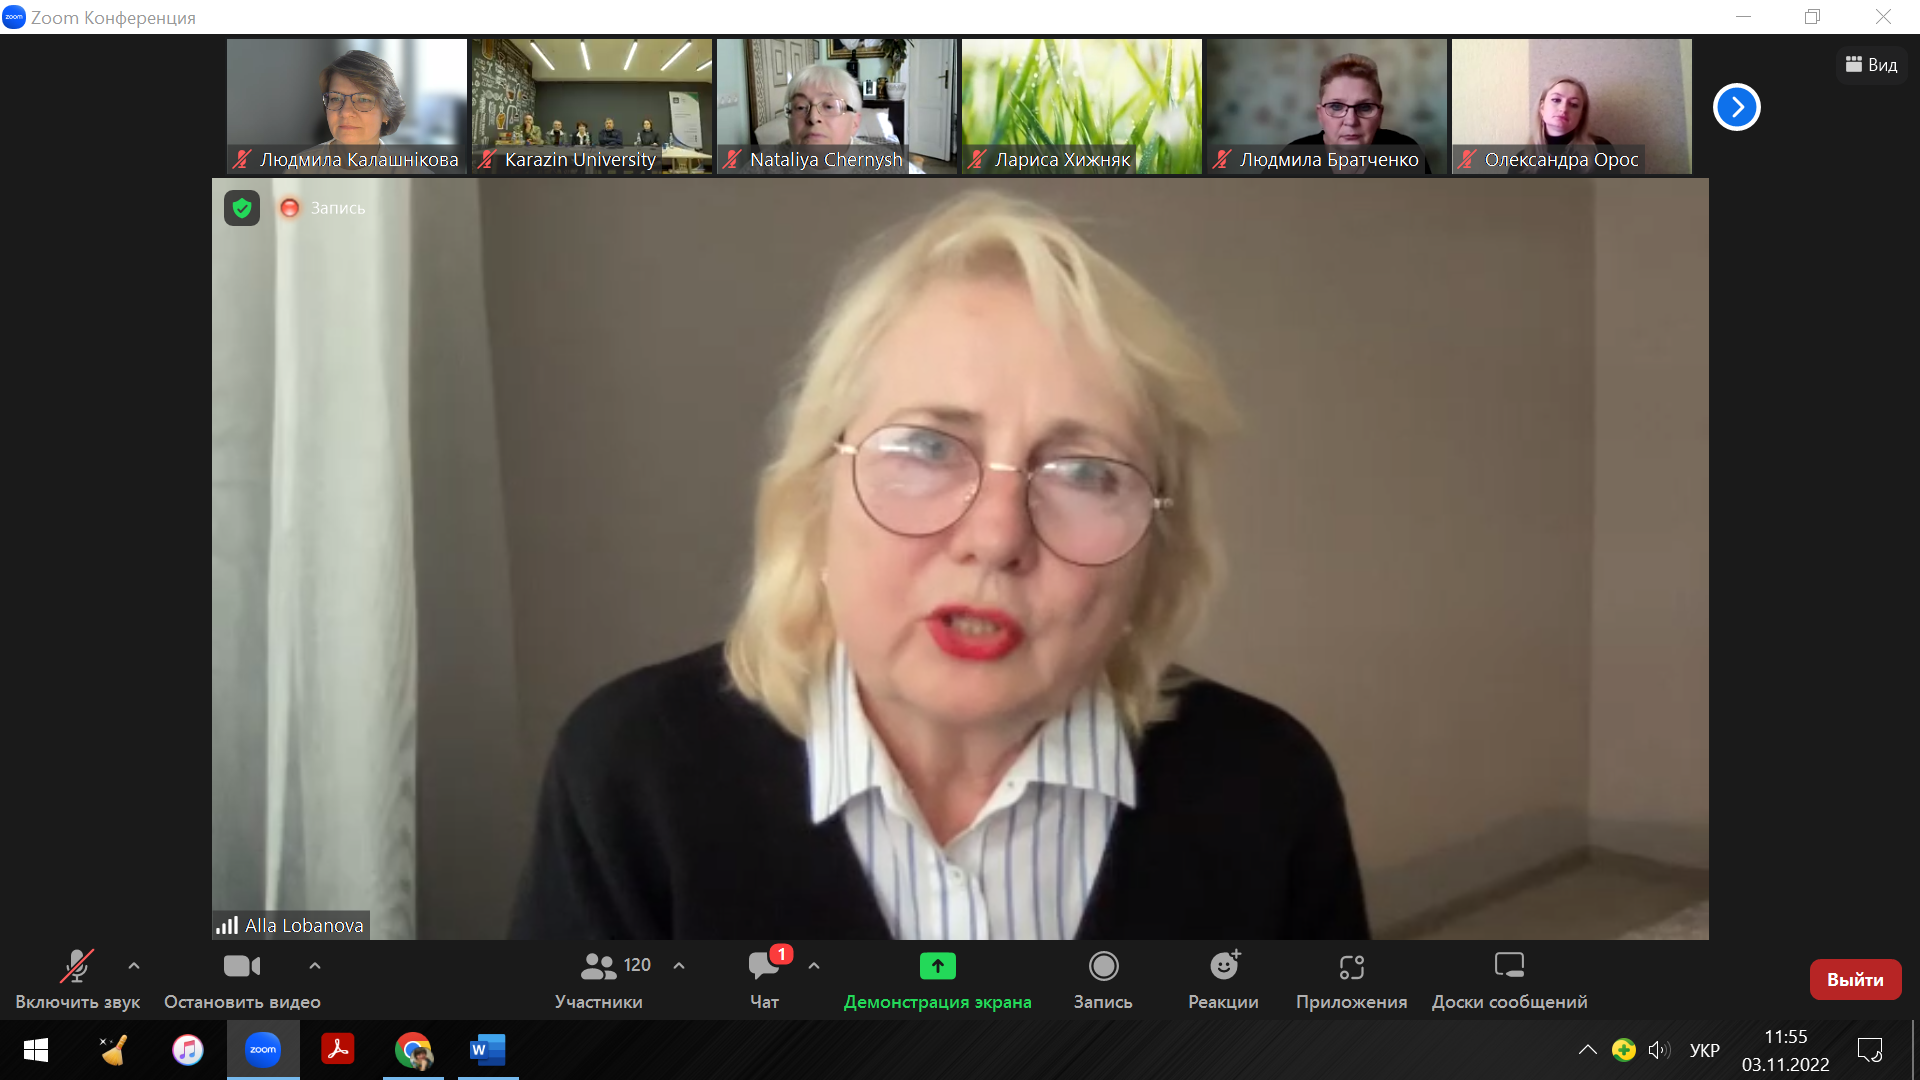Open Apps (Приложения) panel
The image size is (1920, 1080).
1351,966
